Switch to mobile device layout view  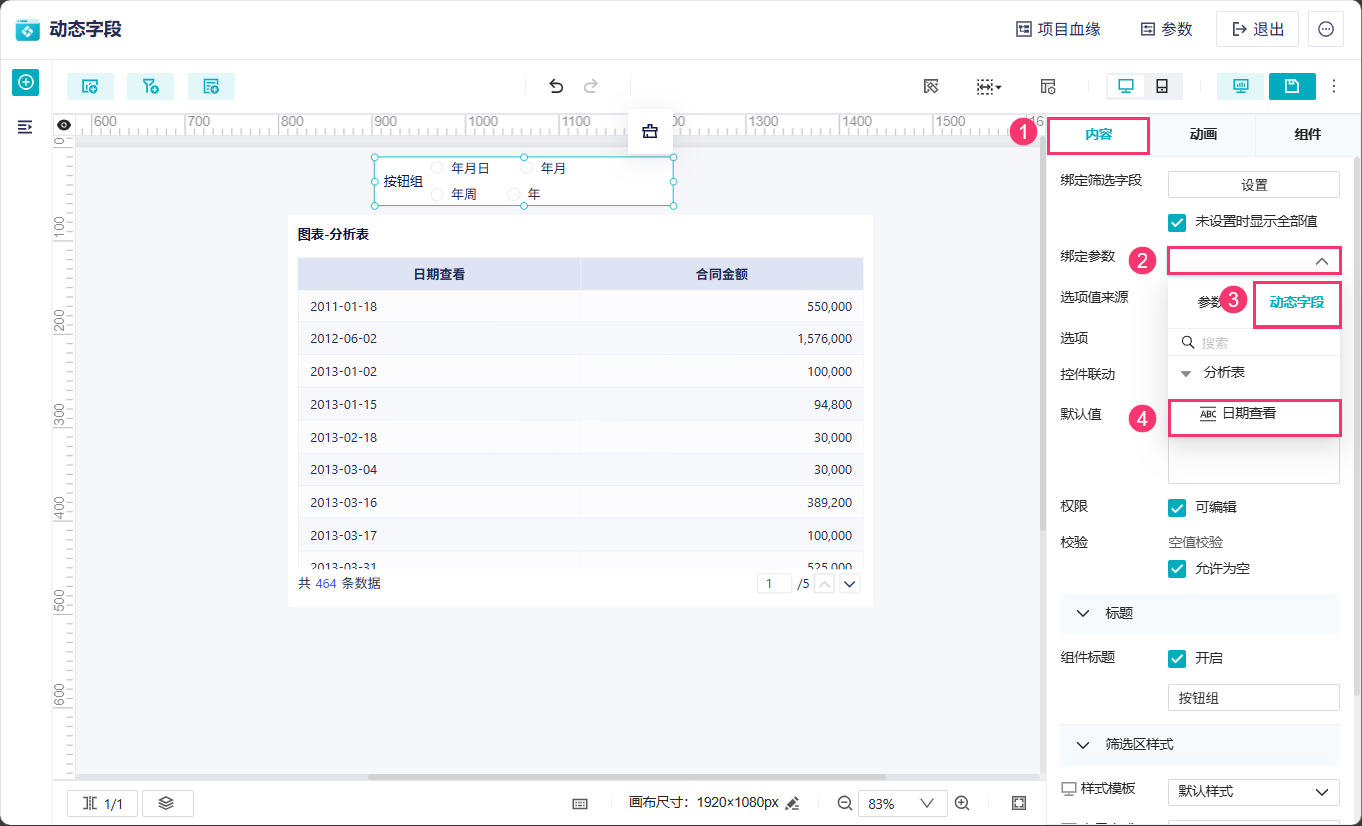coord(1162,87)
